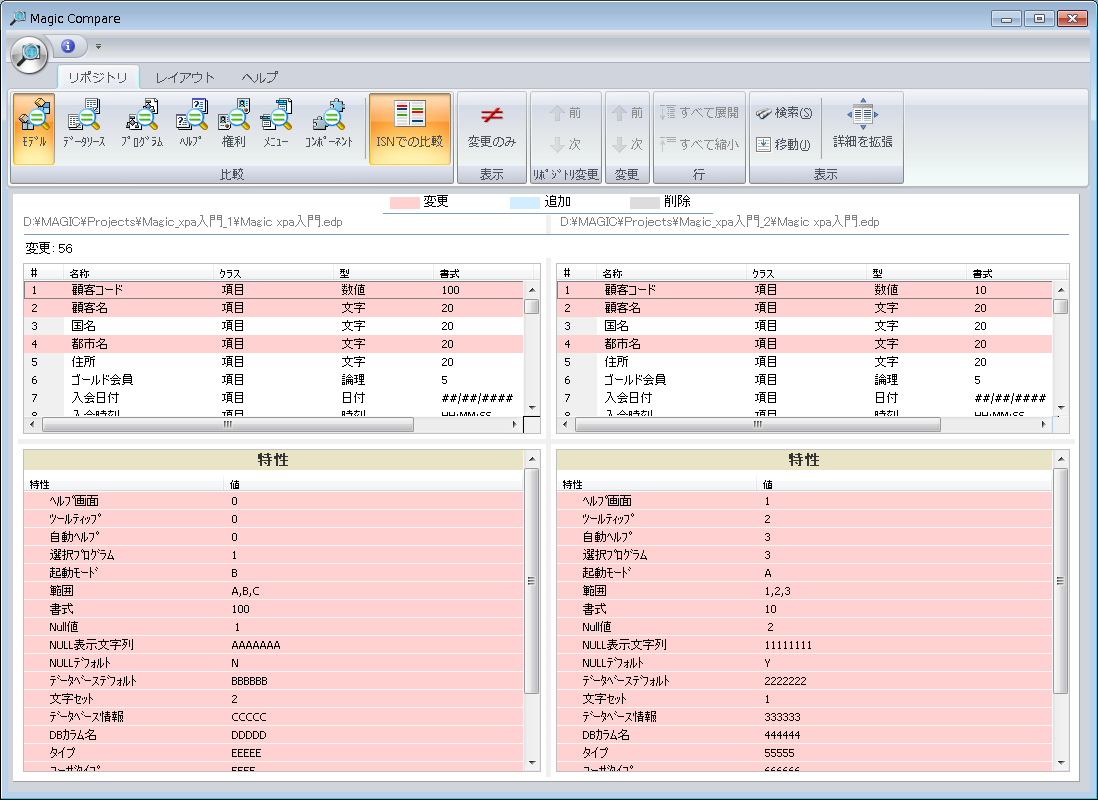Image resolution: width=1098 pixels, height=800 pixels.
Task: Toggle 変更のみ display filter
Action: coord(492,129)
